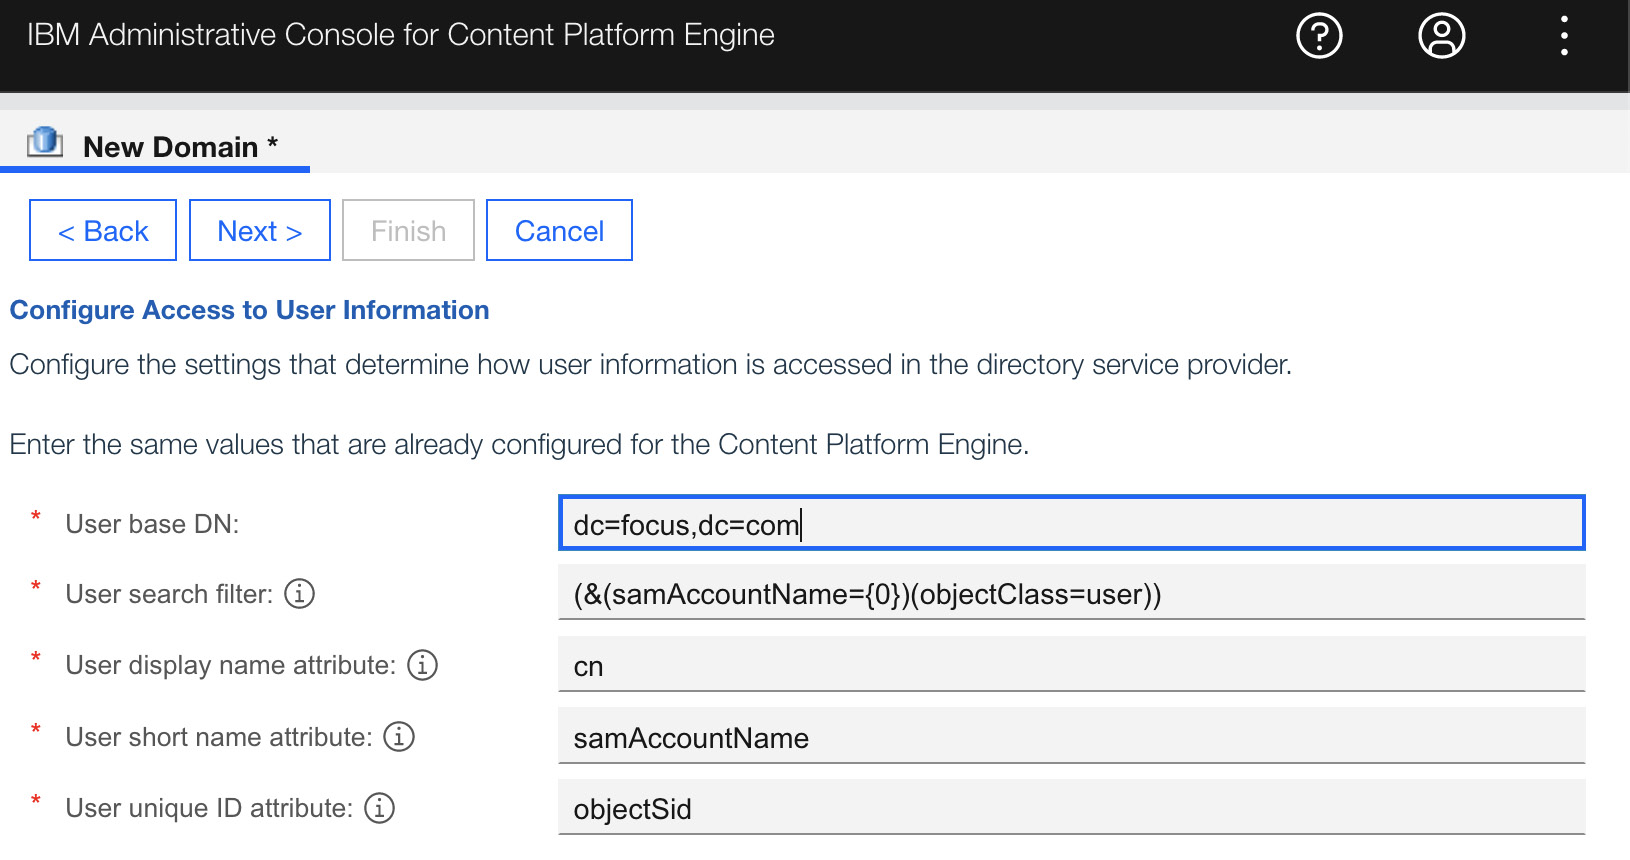Open the user profile icon
This screenshot has height=860, width=1630.
(1442, 36)
